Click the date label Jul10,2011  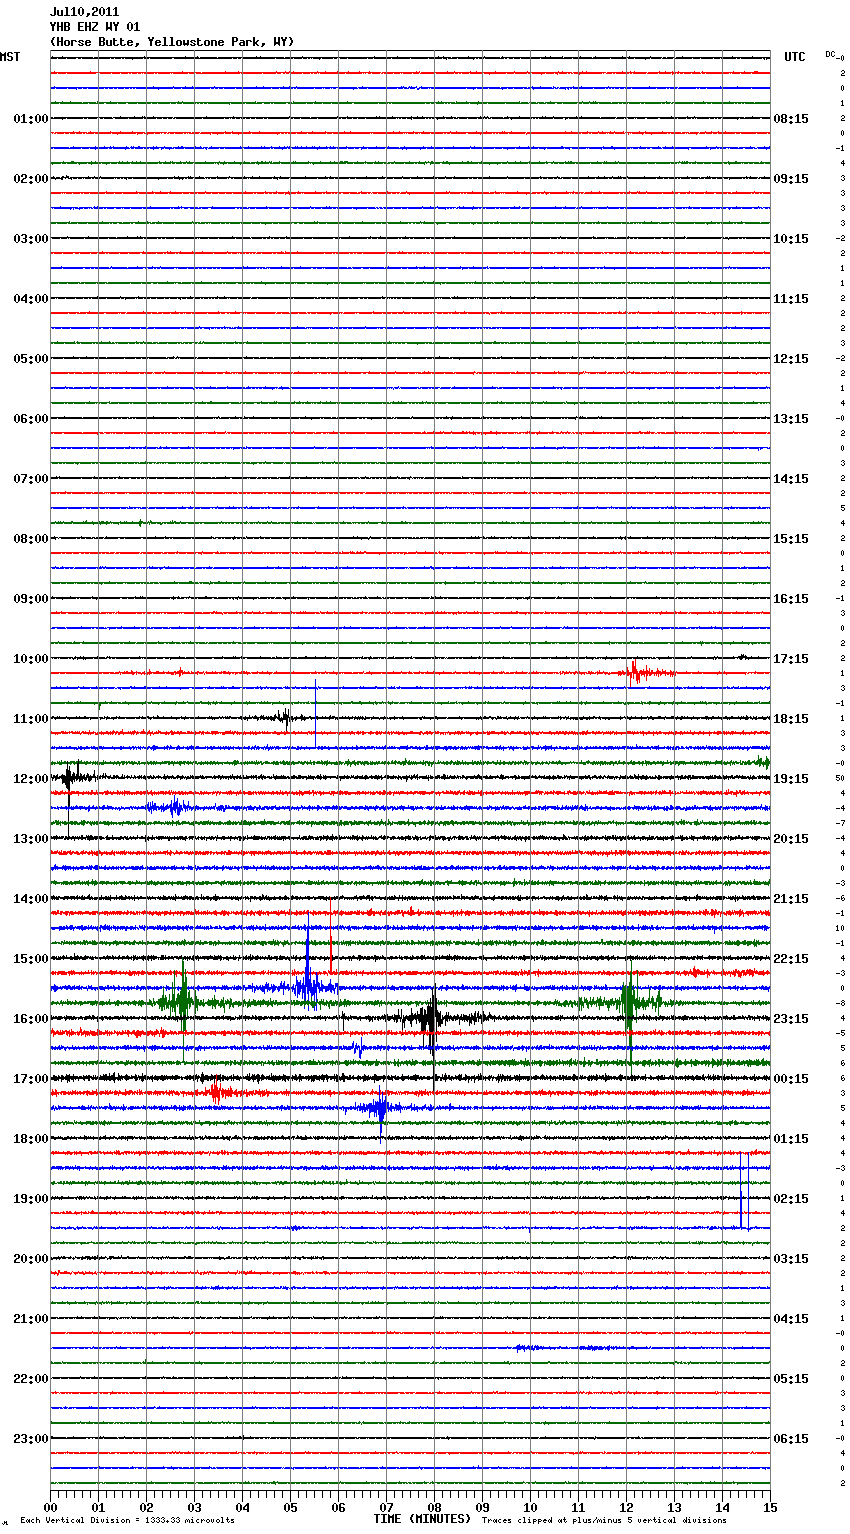(84, 12)
